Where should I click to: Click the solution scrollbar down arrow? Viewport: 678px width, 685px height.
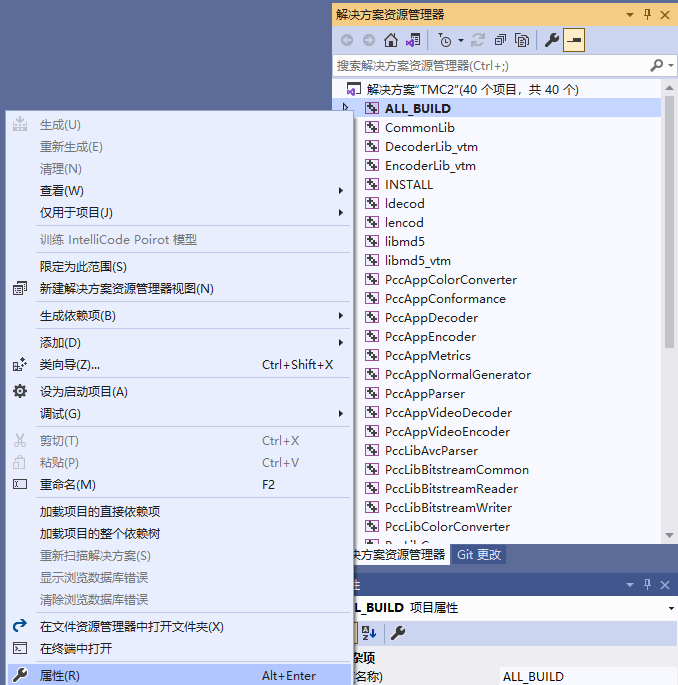click(669, 535)
